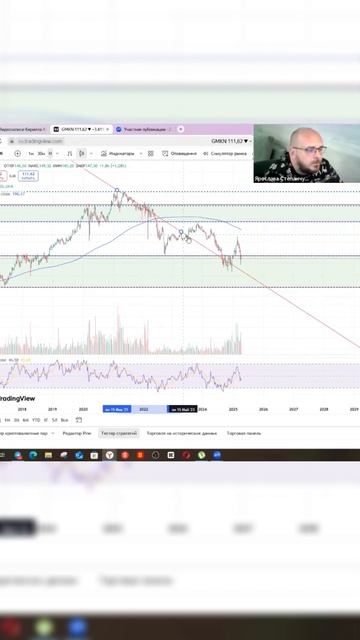Switch to the GMKN 111,62 browser tab
The width and height of the screenshot is (360, 640).
[x=81, y=129]
